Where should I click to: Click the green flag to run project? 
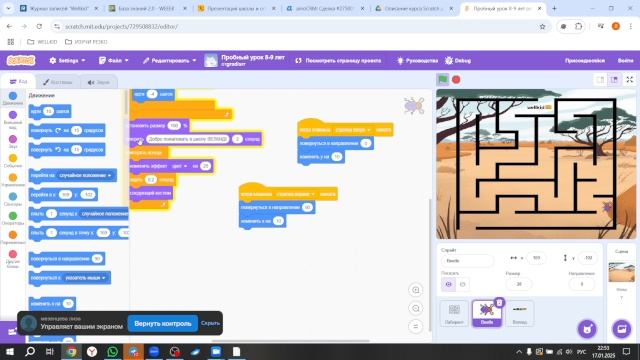pos(442,80)
